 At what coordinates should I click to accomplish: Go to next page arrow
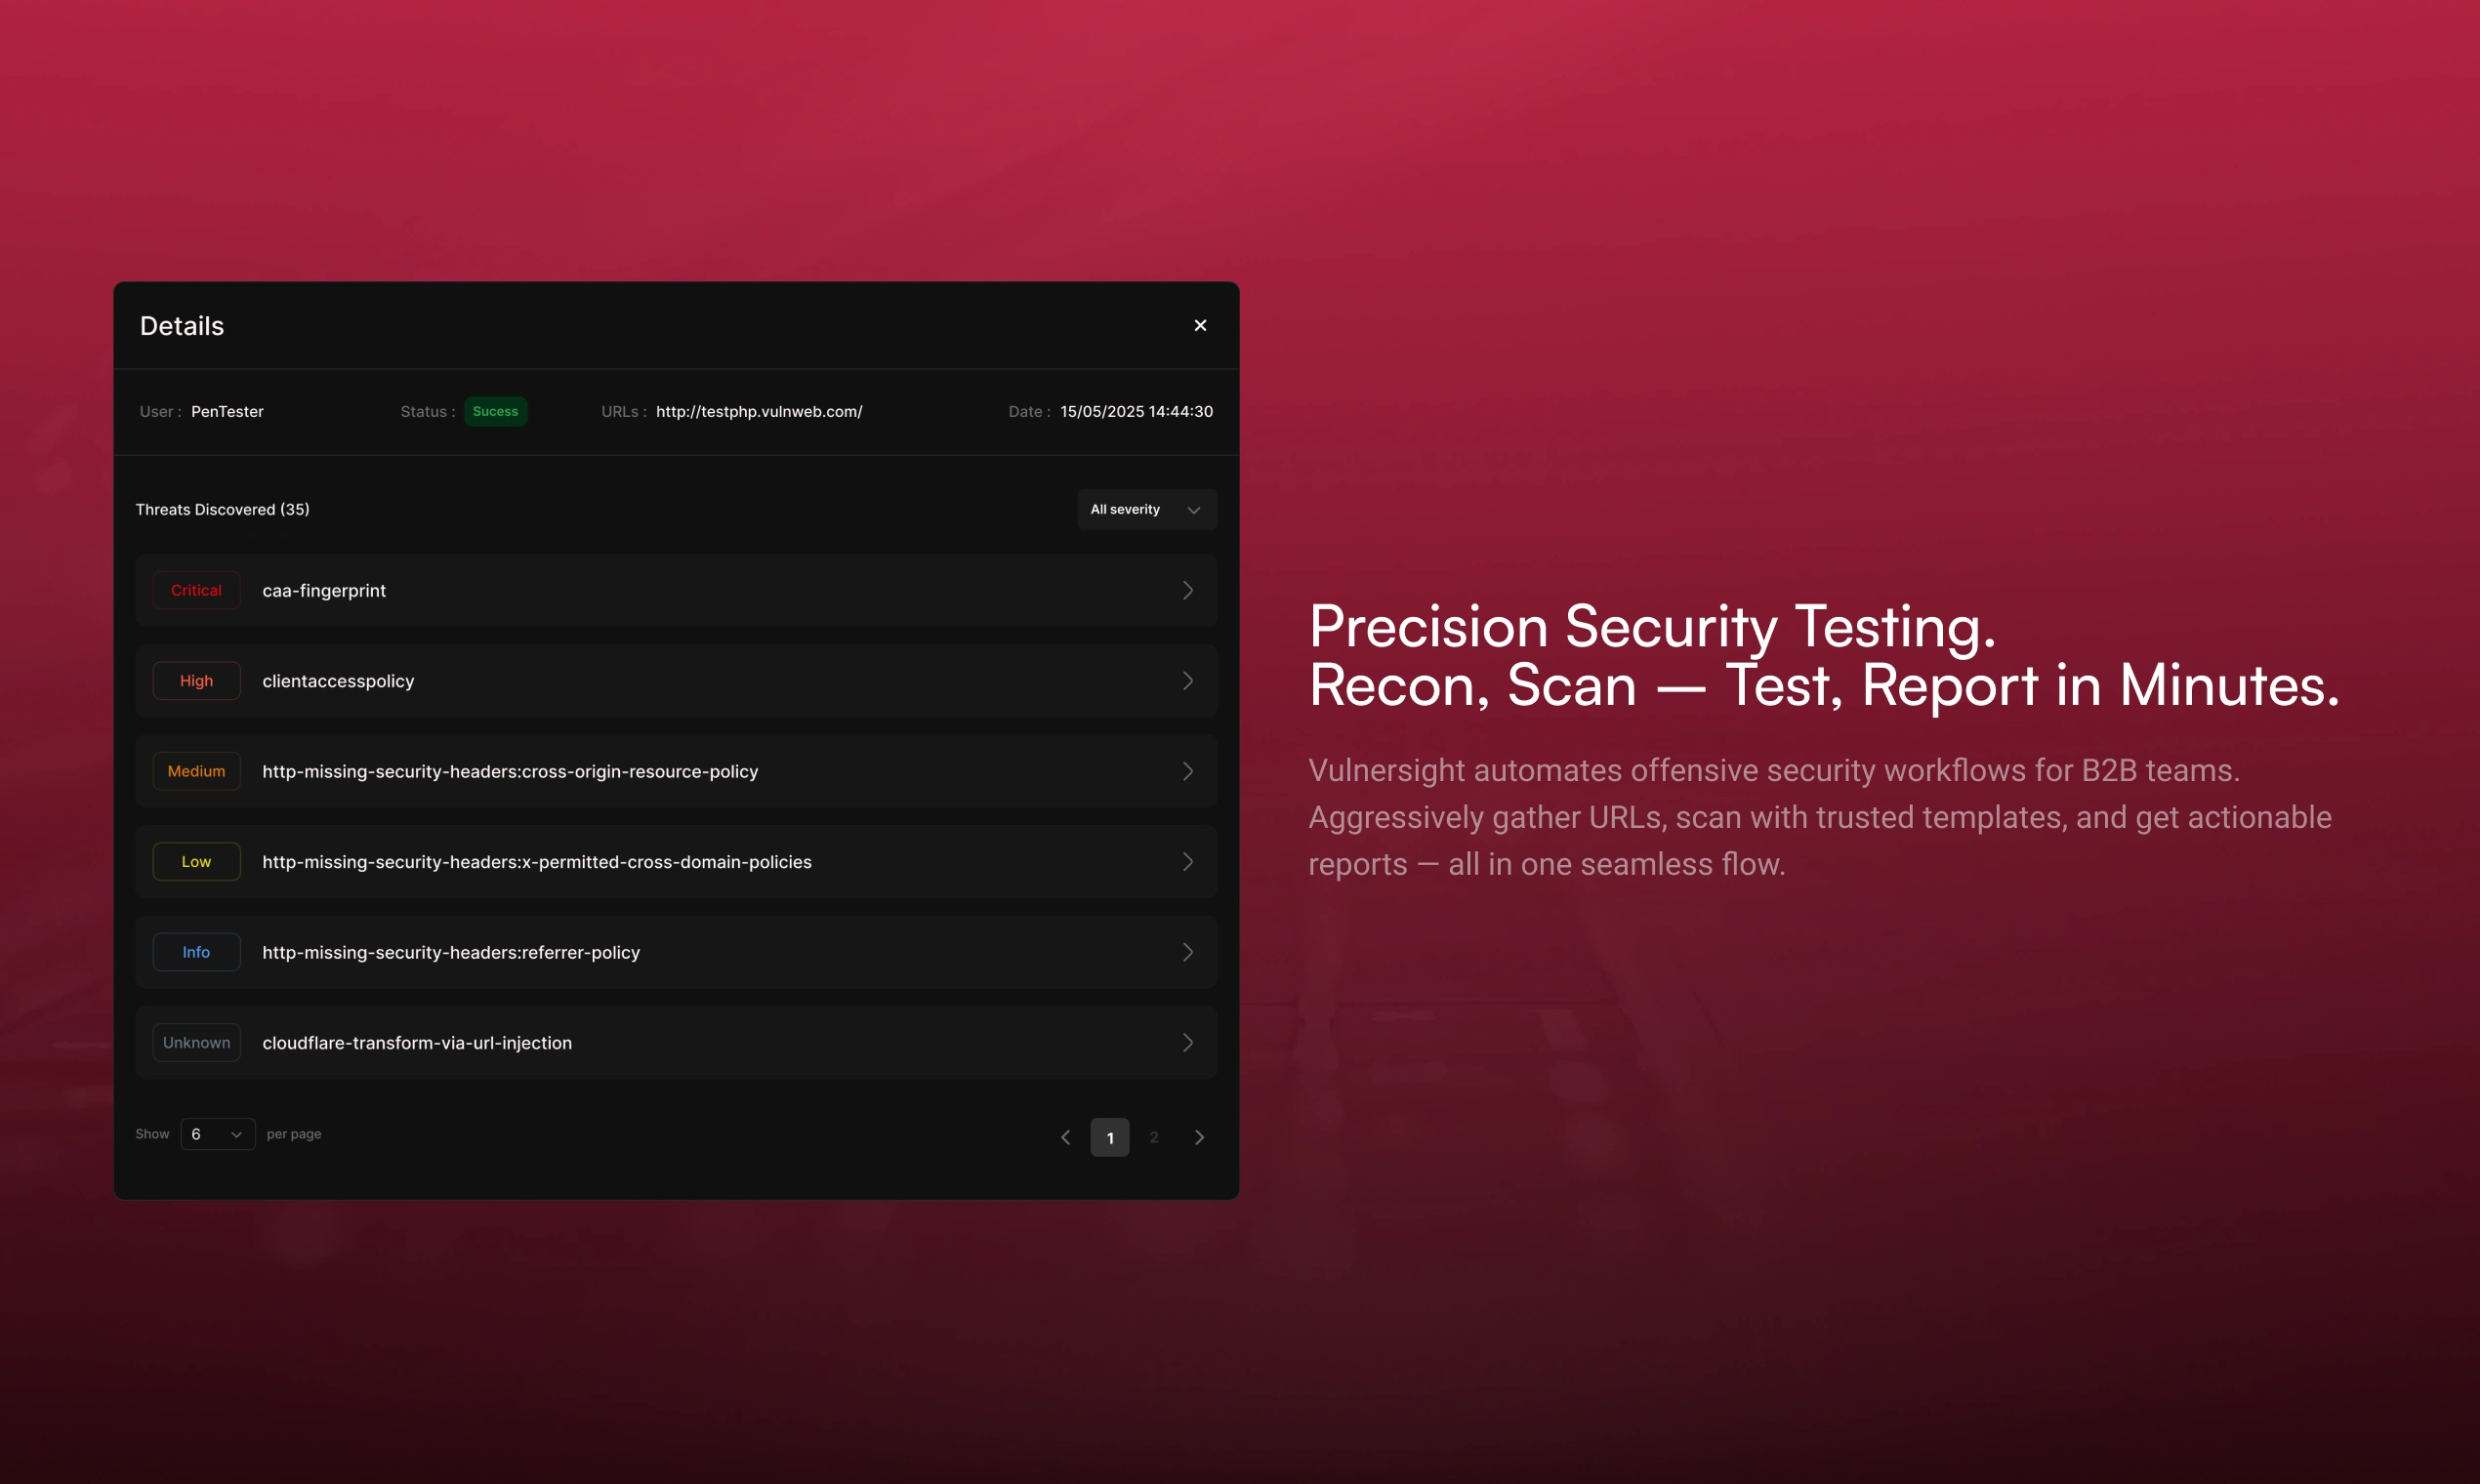pyautogui.click(x=1199, y=1137)
